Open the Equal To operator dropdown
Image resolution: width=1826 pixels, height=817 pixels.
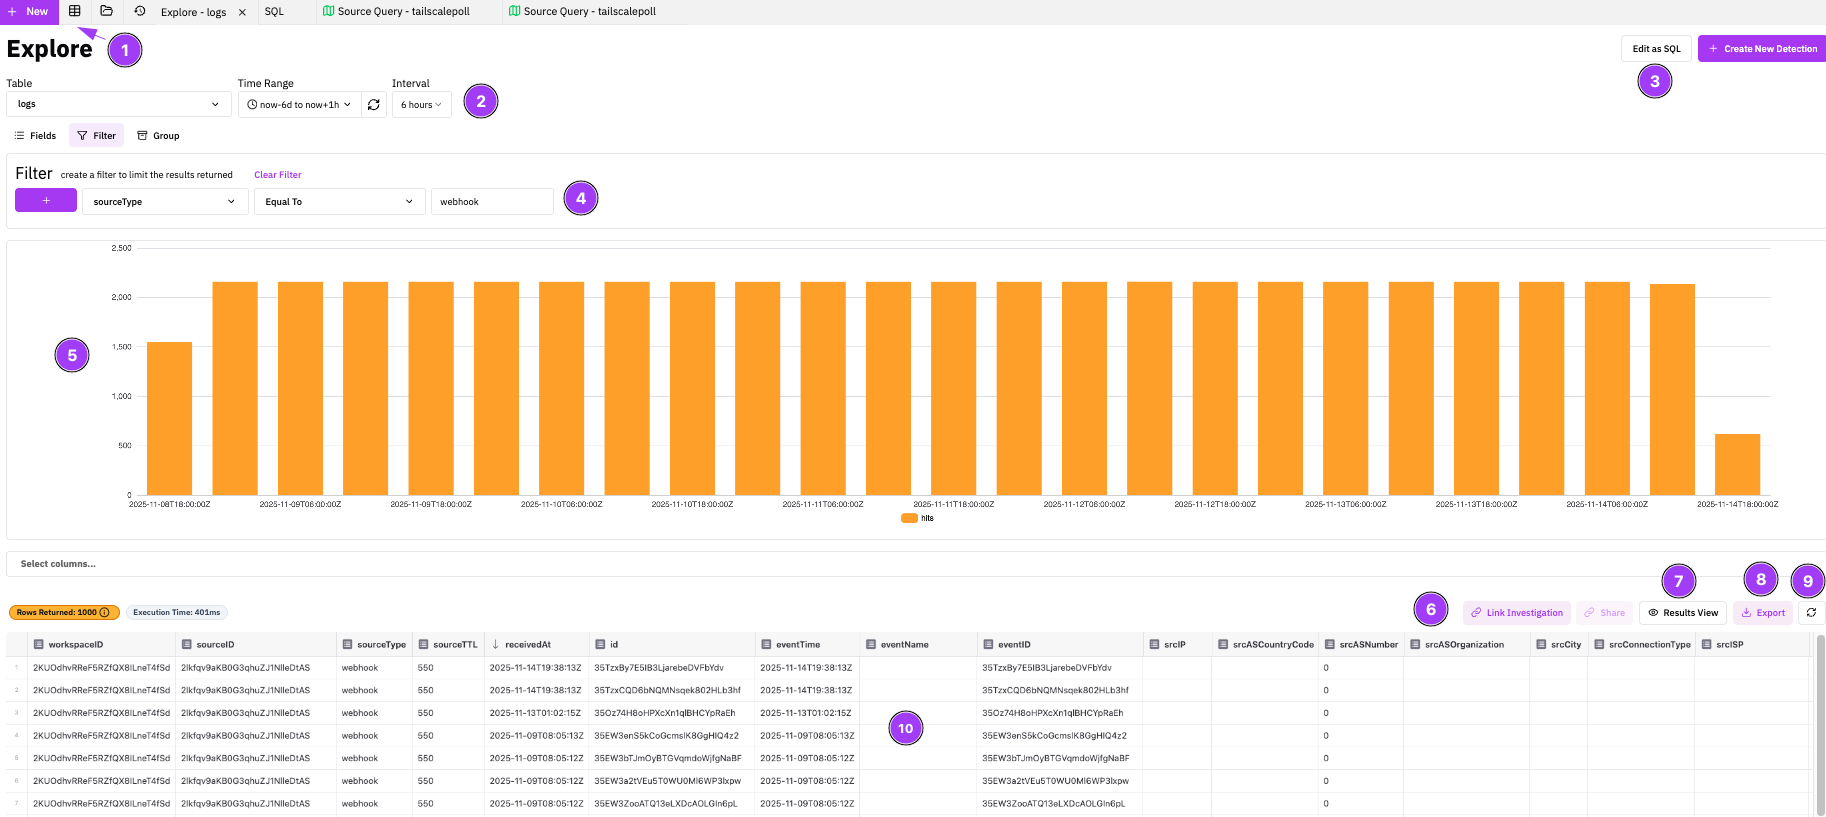tap(339, 202)
